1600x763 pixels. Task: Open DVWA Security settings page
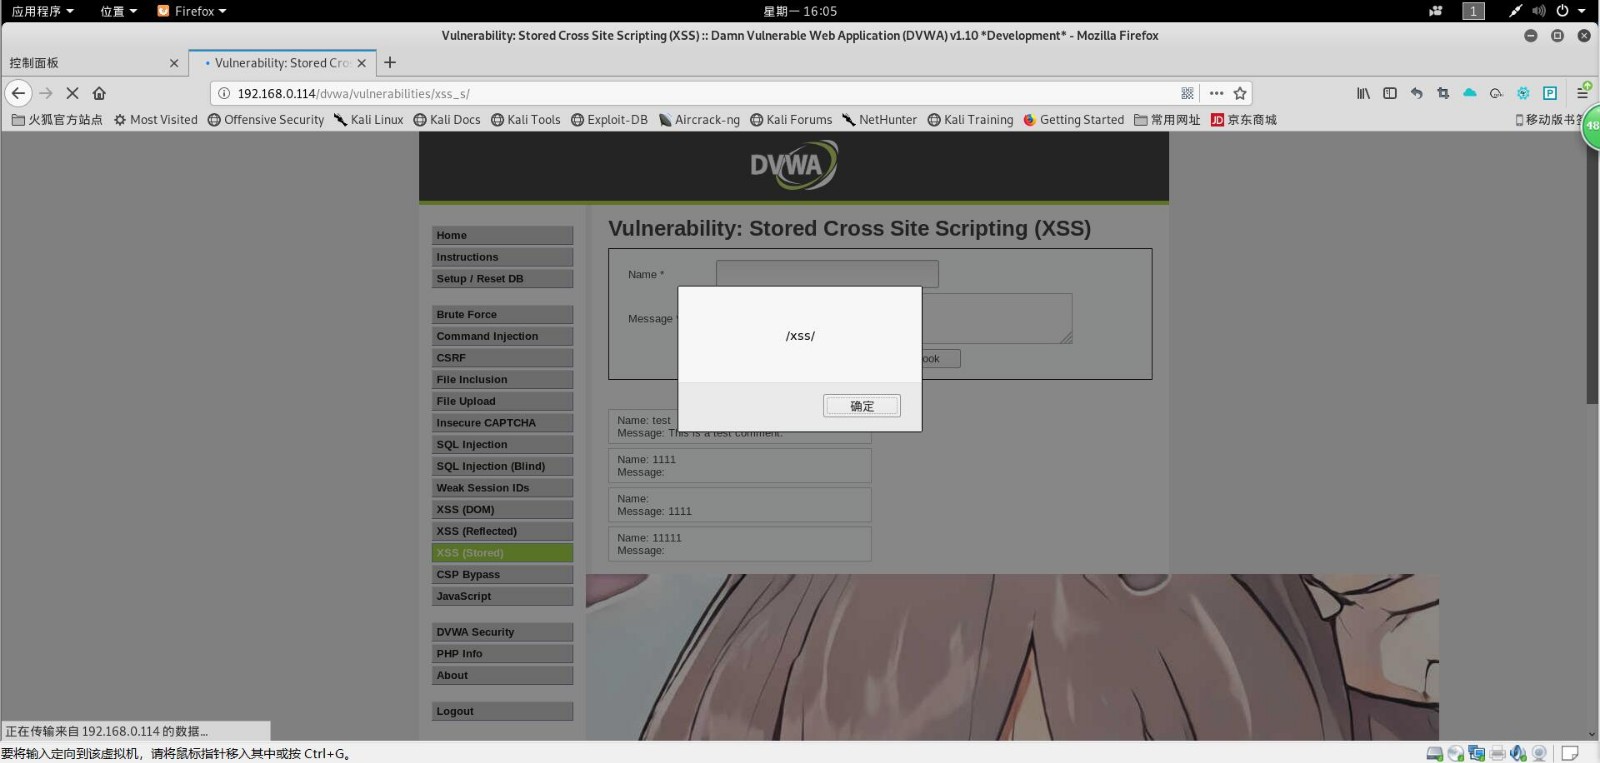[503, 632]
